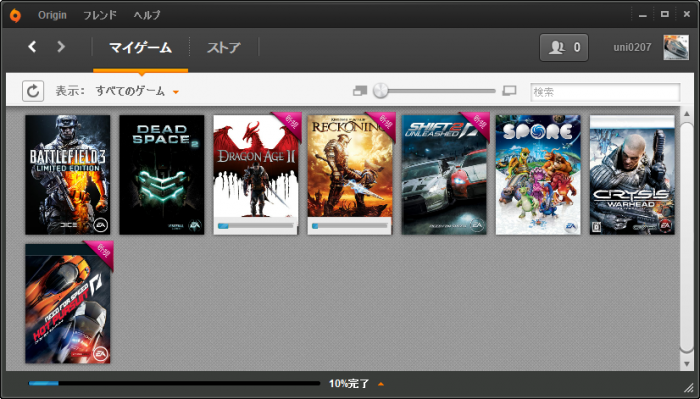Expand download details arrow beside 10%完了
700x399 pixels.
[381, 384]
